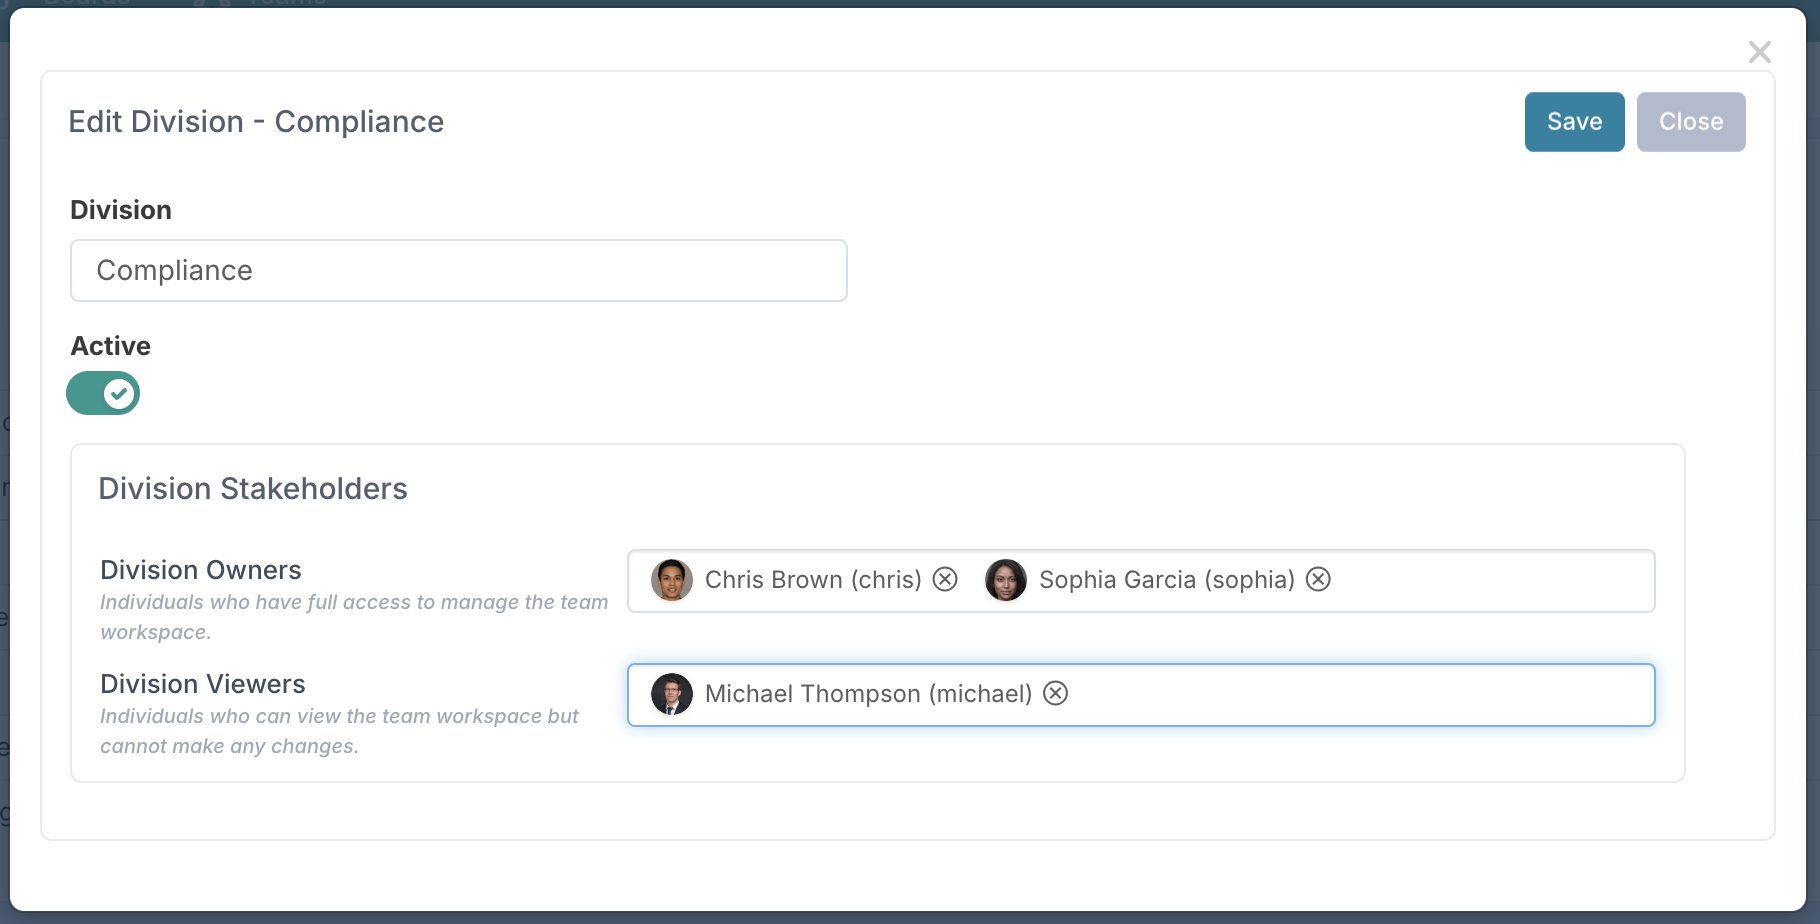The image size is (1820, 924).
Task: Open the Division Viewers selection field
Action: tap(1350, 695)
